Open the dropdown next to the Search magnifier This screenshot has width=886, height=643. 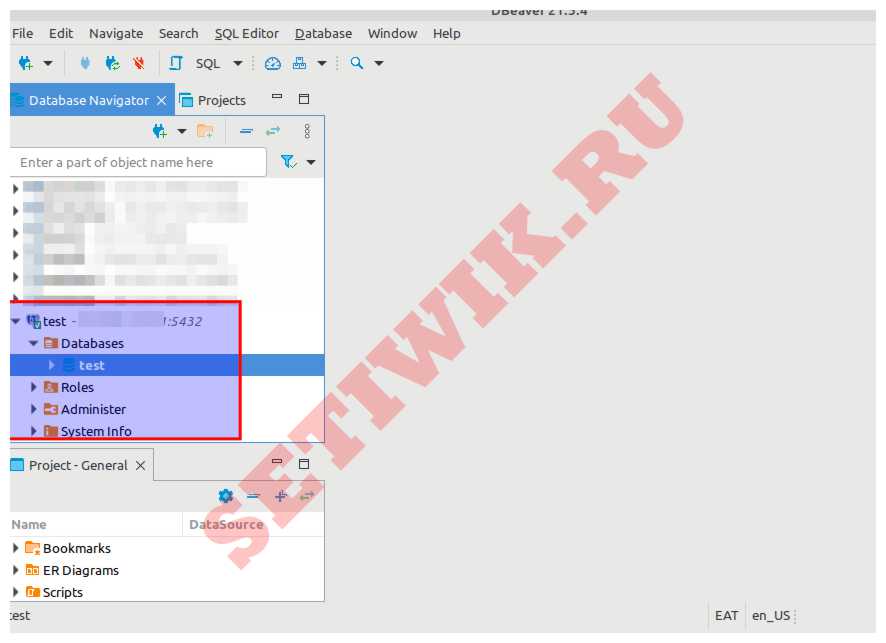pyautogui.click(x=379, y=63)
